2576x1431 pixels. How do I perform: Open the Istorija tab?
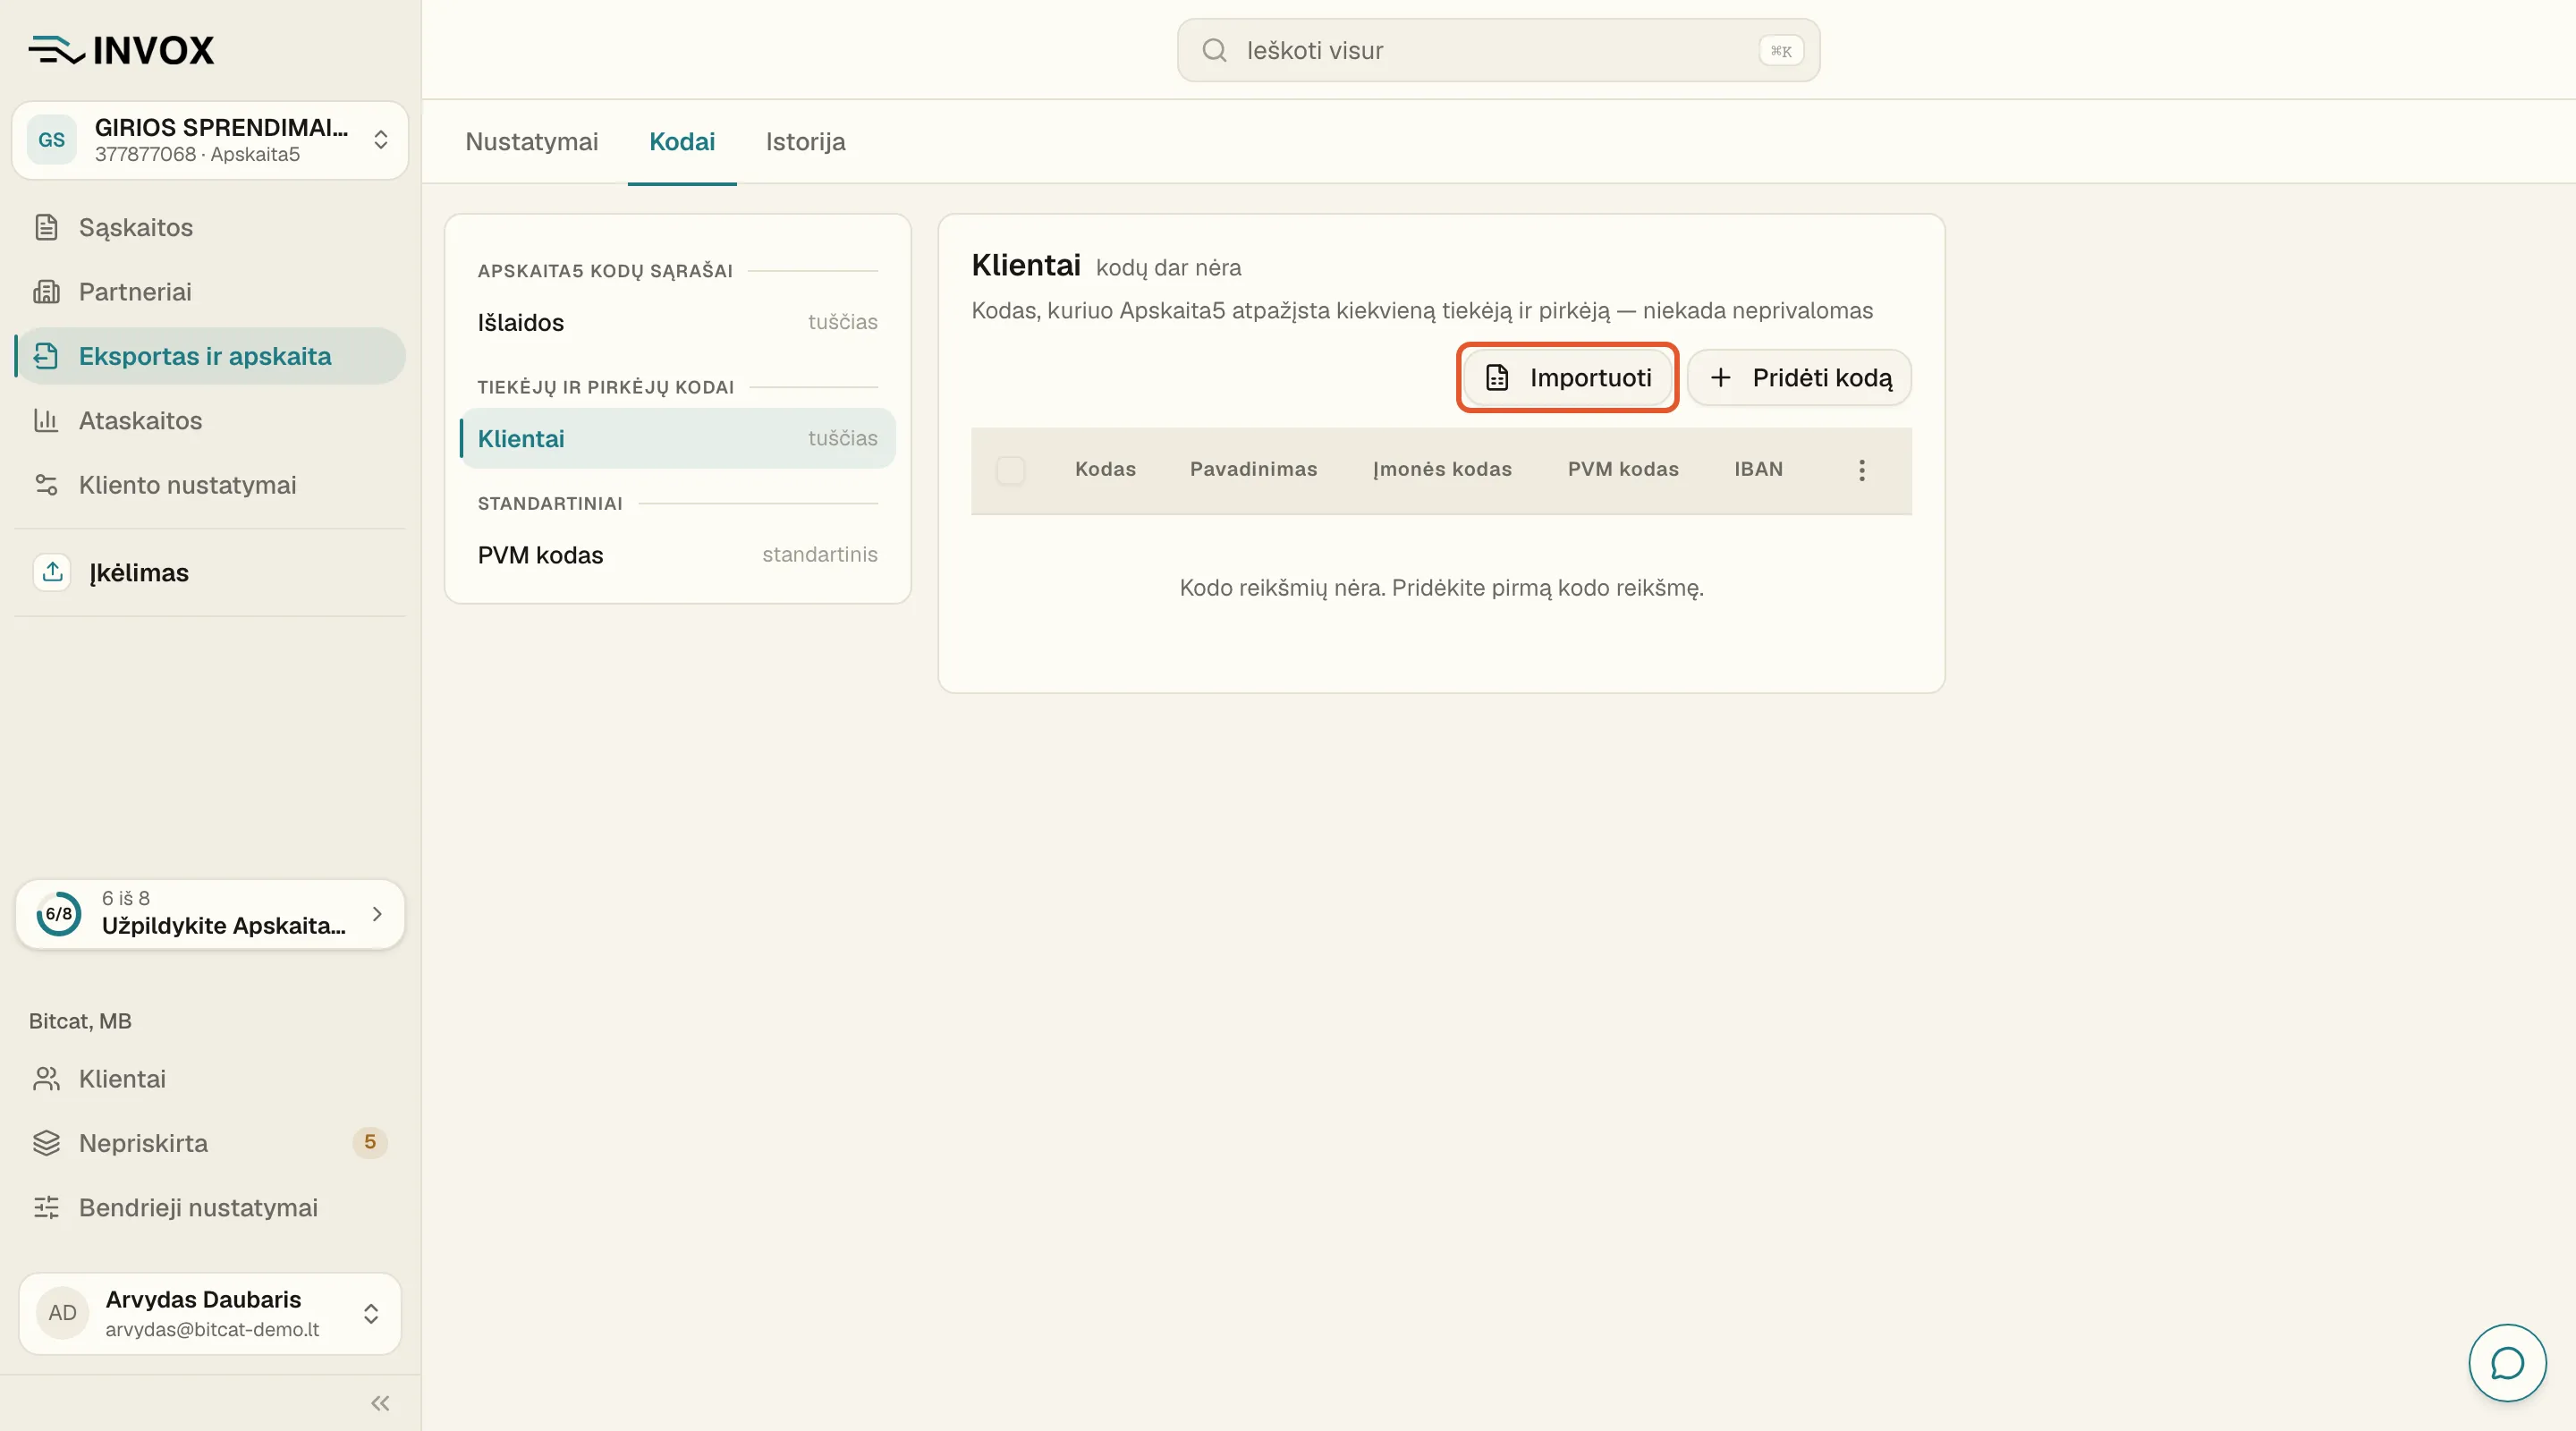[x=806, y=142]
